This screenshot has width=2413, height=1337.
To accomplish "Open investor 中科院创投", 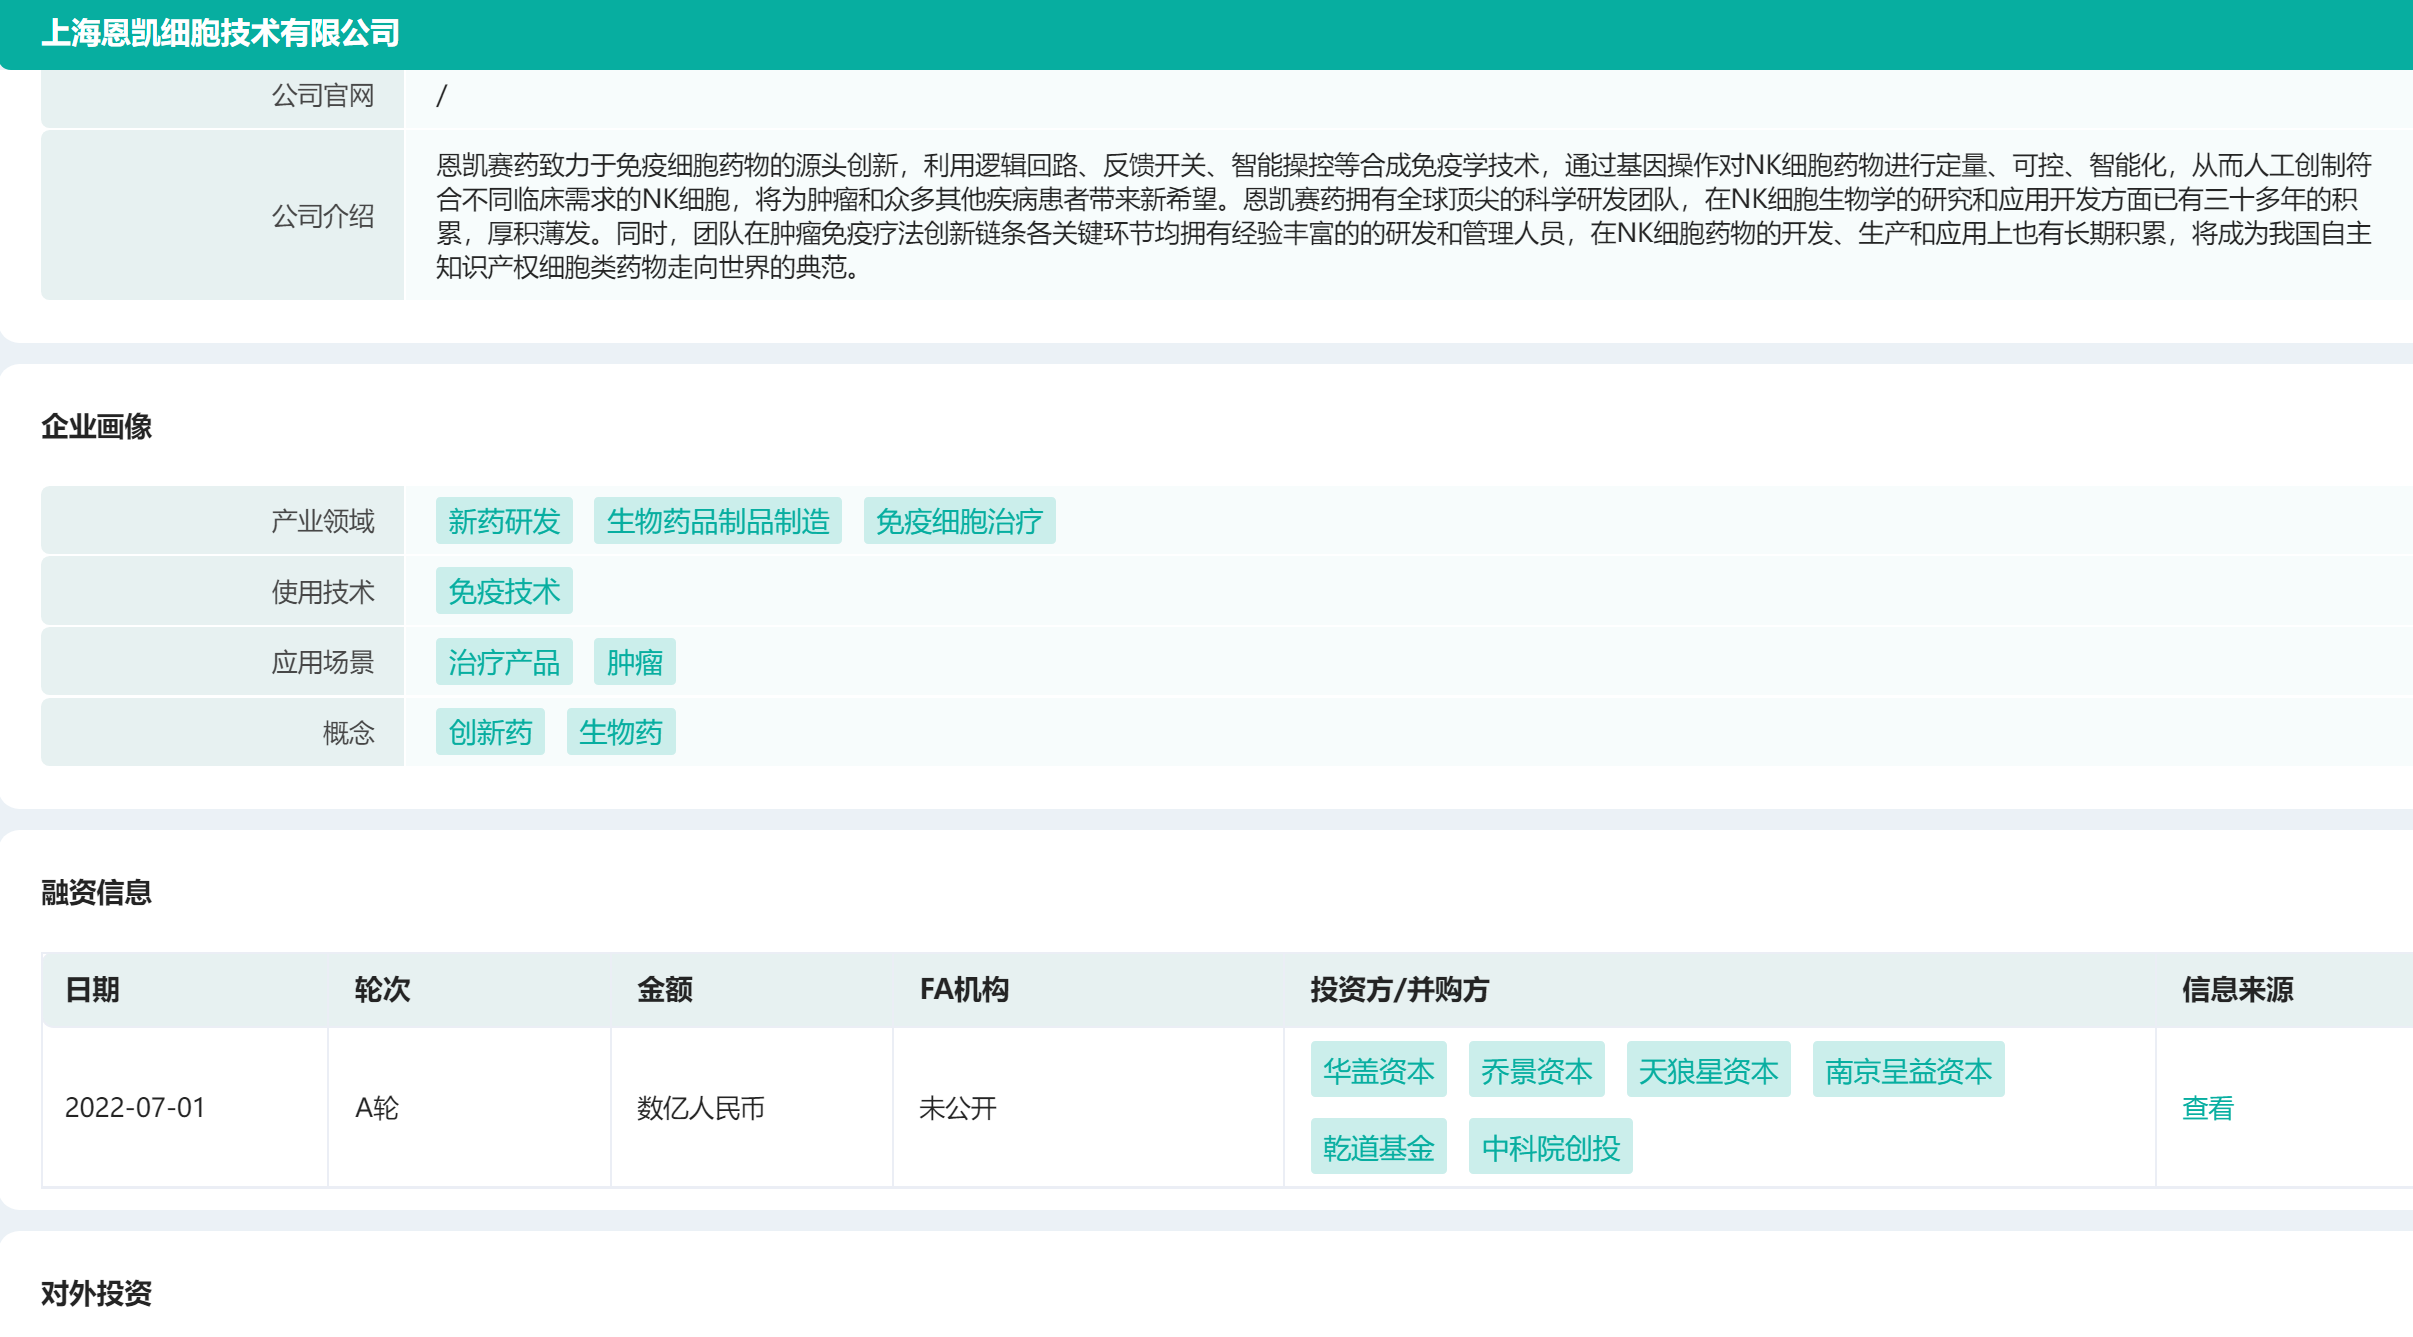I will (x=1550, y=1147).
